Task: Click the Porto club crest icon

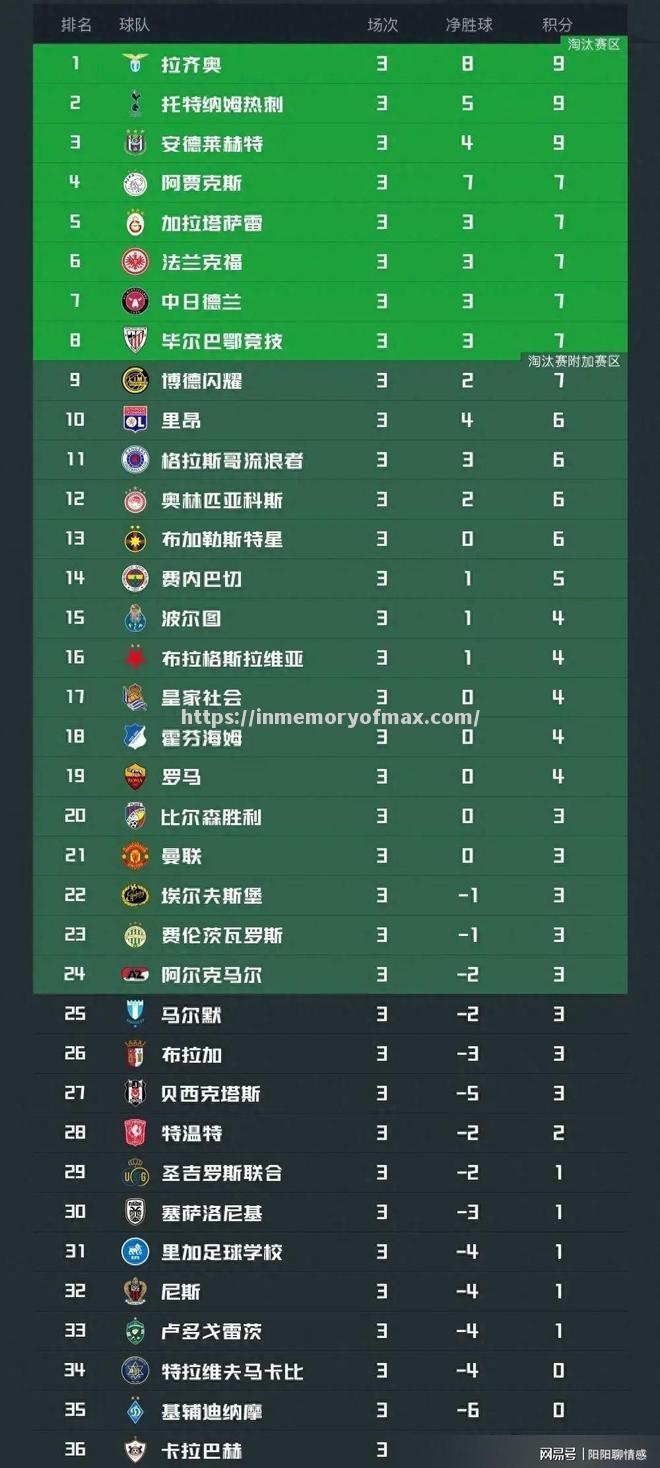Action: [x=134, y=618]
